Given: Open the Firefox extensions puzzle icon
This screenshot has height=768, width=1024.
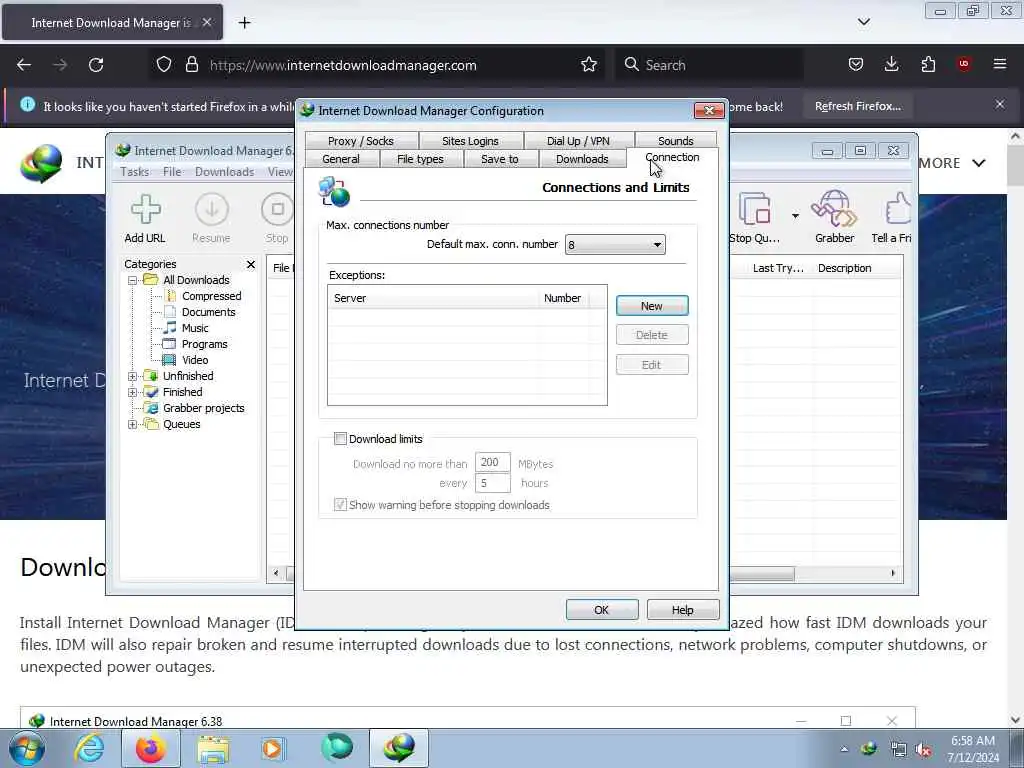Looking at the screenshot, I should (x=928, y=64).
